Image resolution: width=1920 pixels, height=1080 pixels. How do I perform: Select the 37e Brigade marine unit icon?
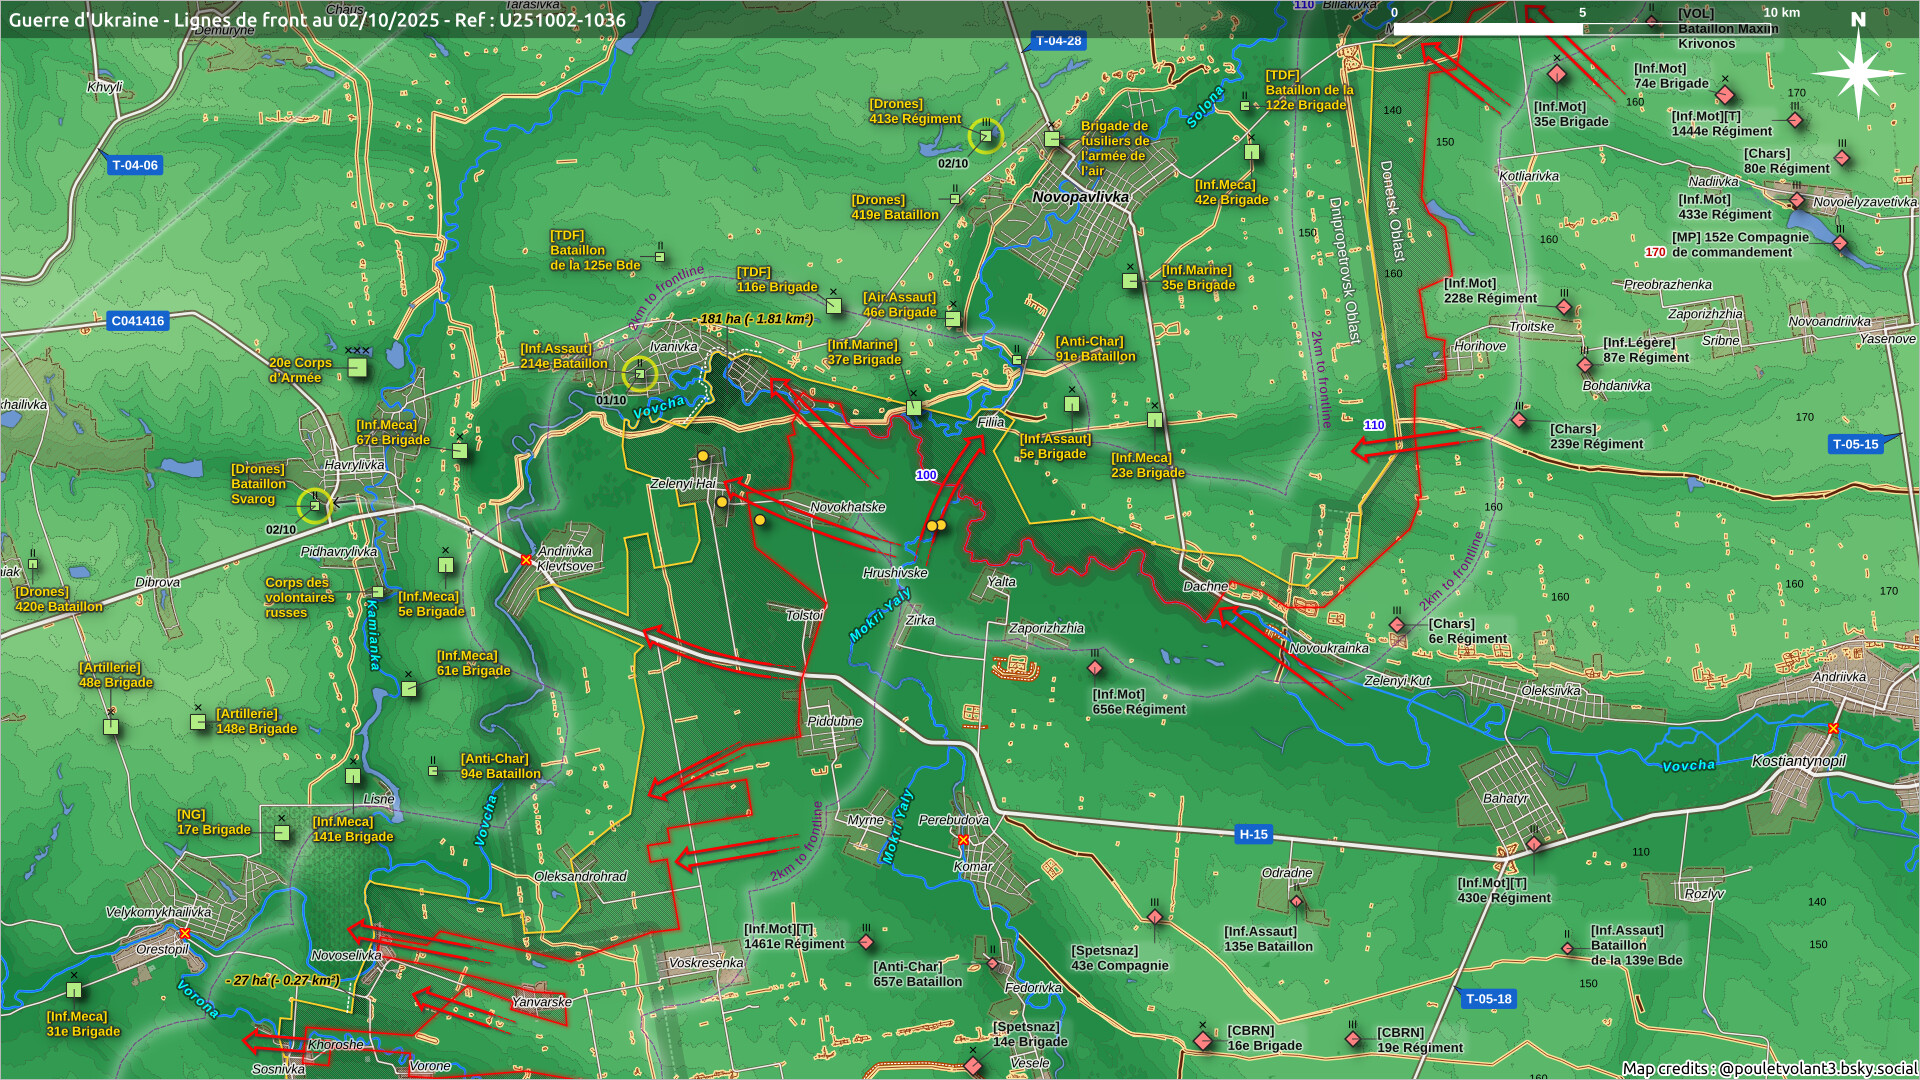[913, 407]
